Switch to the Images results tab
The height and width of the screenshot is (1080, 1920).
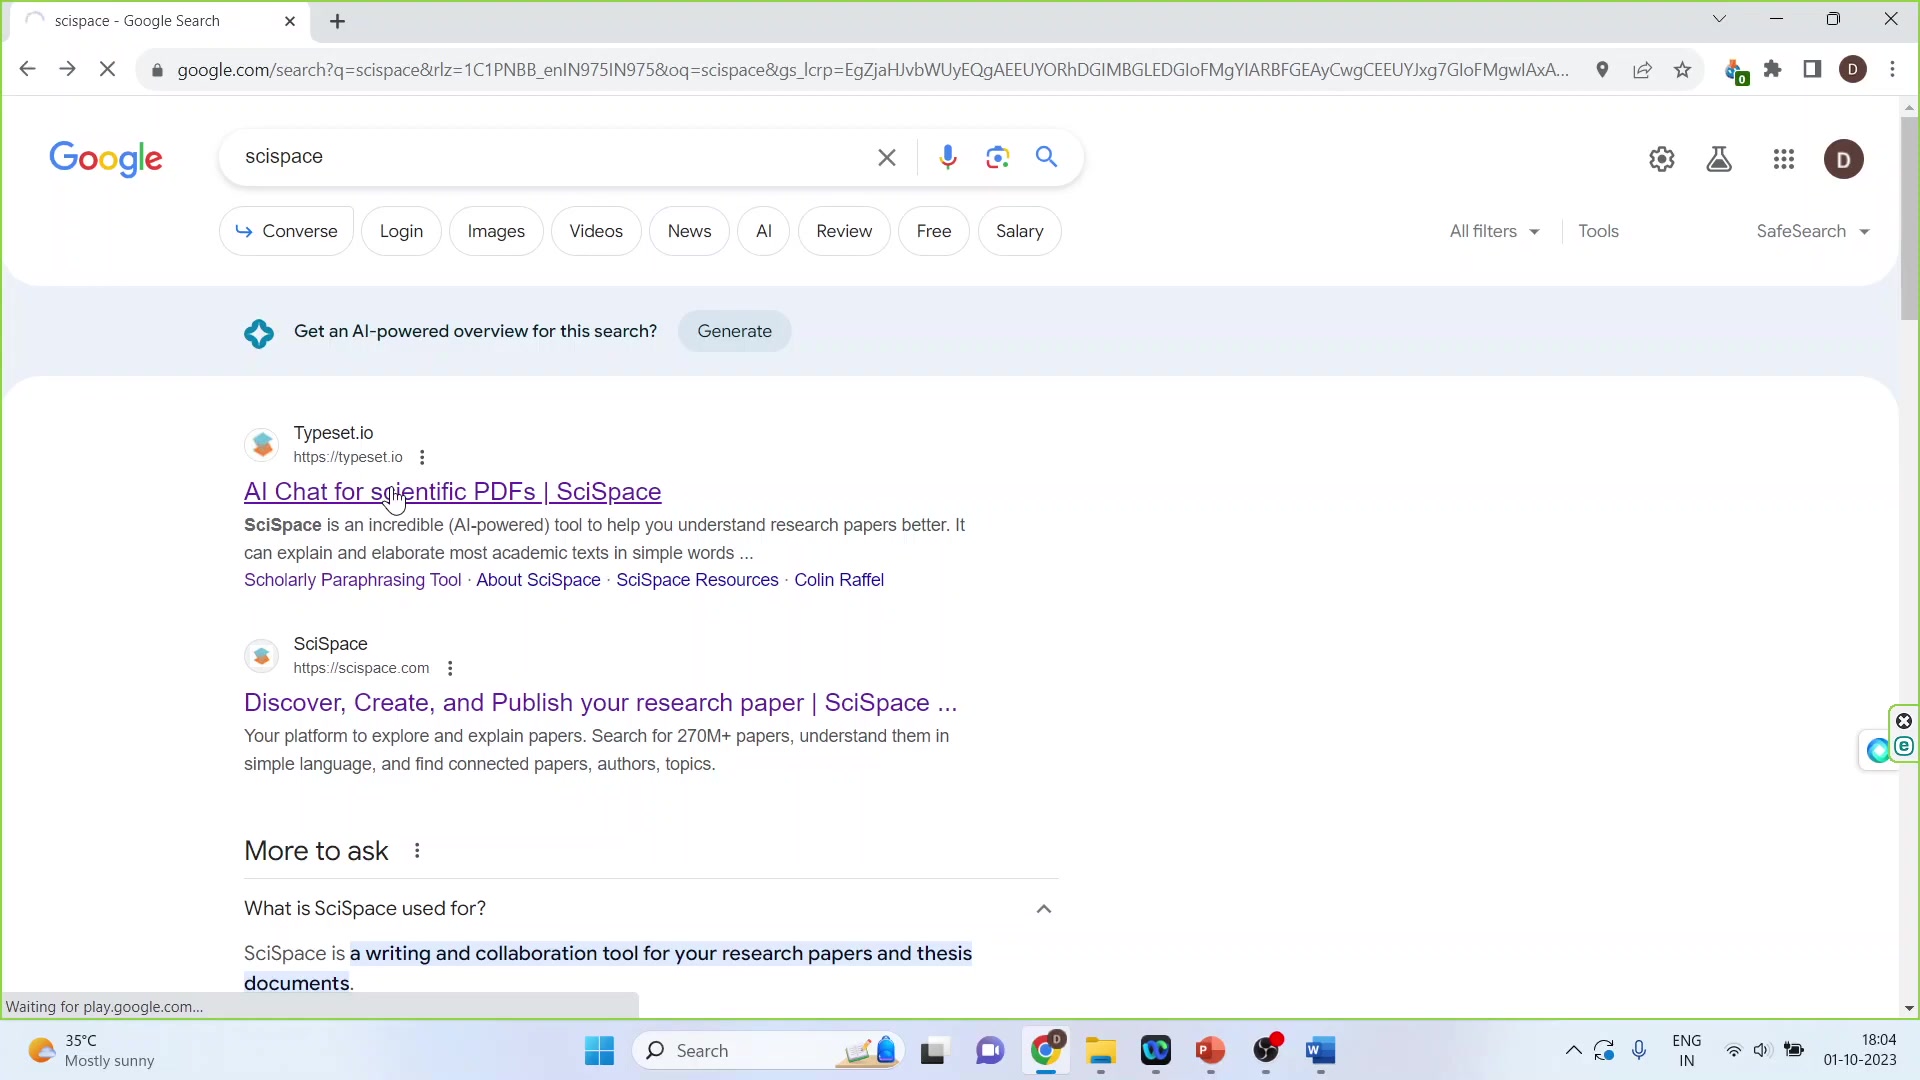click(496, 231)
